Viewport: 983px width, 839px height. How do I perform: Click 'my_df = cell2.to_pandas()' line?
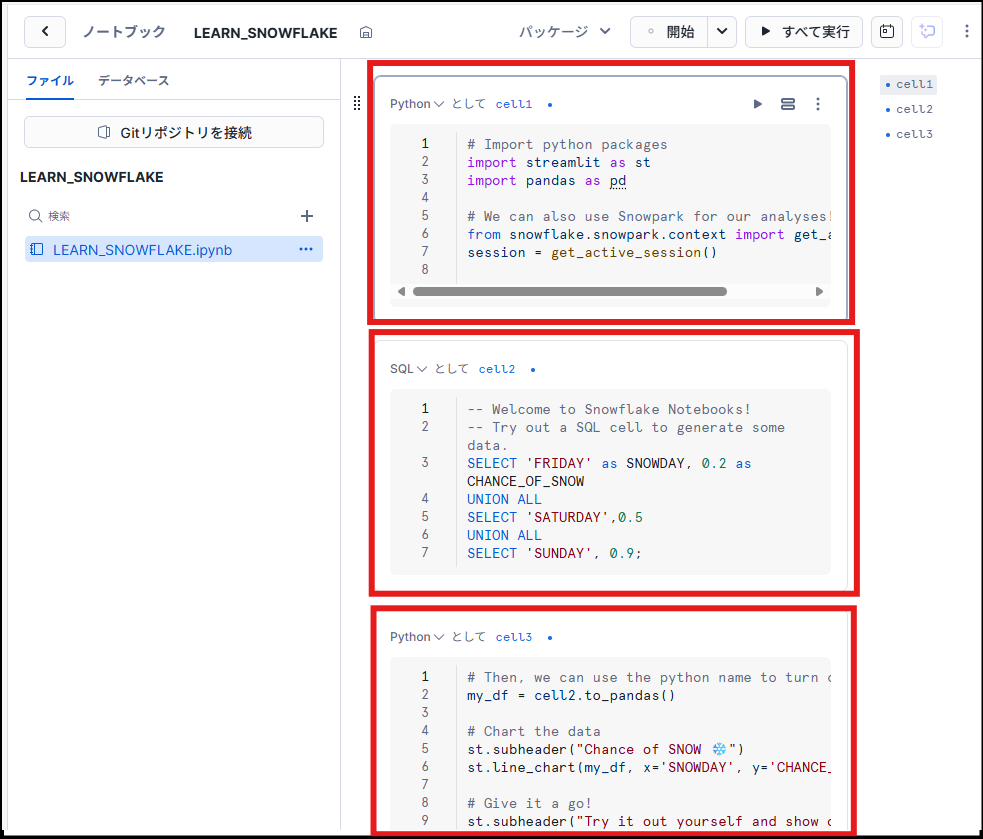(571, 696)
